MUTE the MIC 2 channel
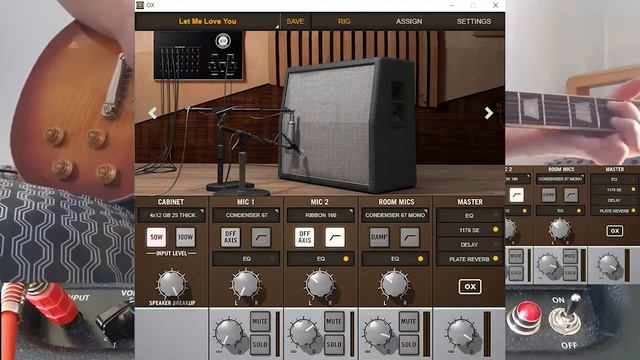This screenshot has height=360, width=640. (334, 321)
